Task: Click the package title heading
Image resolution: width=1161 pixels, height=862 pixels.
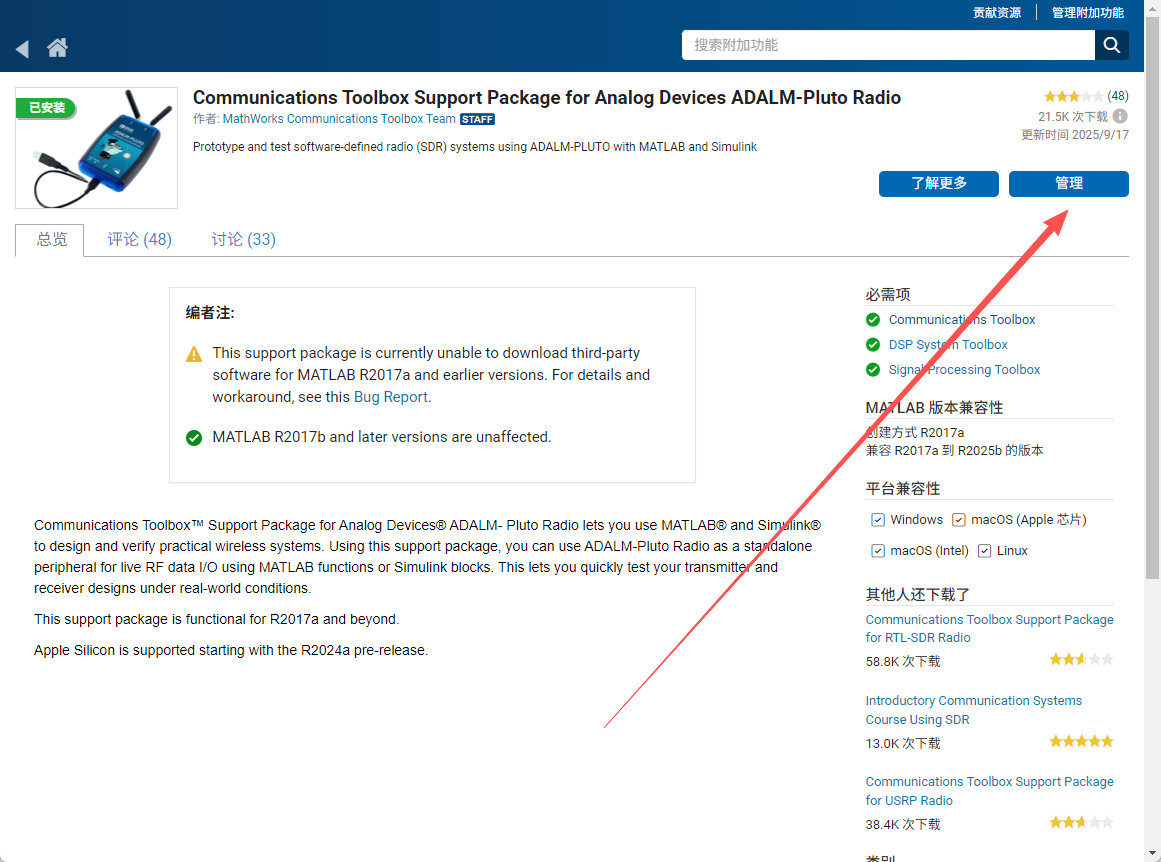Action: (x=546, y=98)
